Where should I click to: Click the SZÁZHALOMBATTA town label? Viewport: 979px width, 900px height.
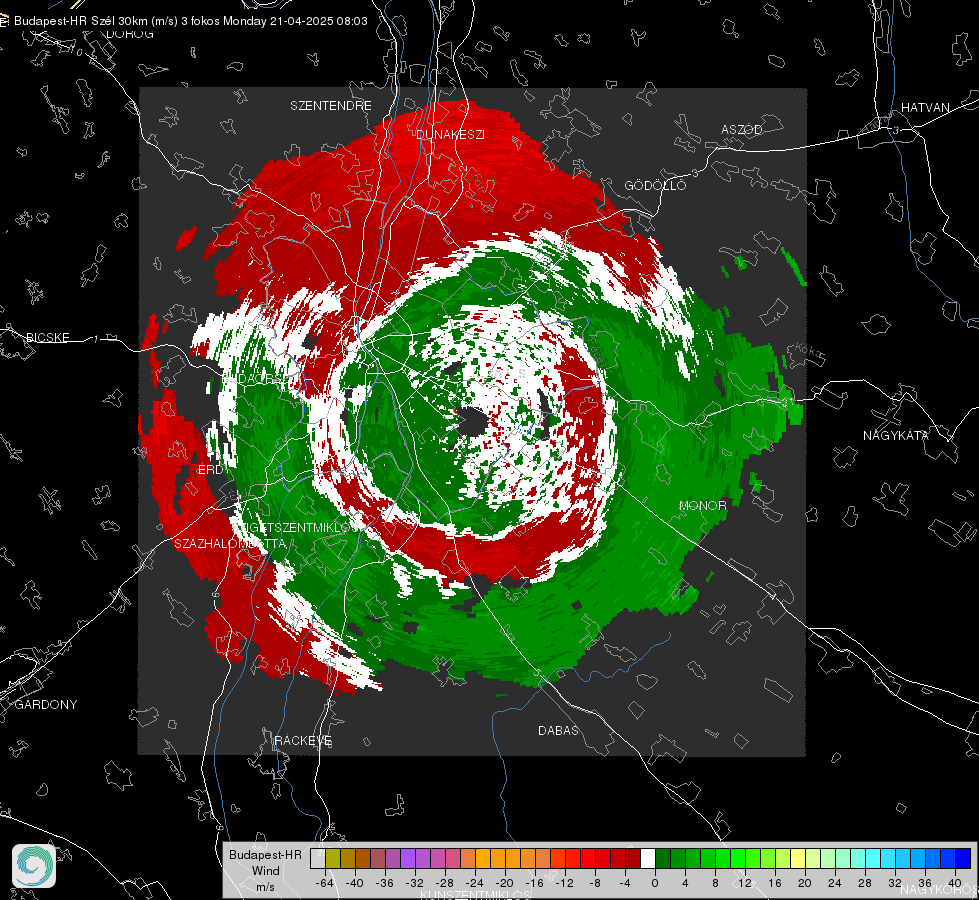coord(230,543)
